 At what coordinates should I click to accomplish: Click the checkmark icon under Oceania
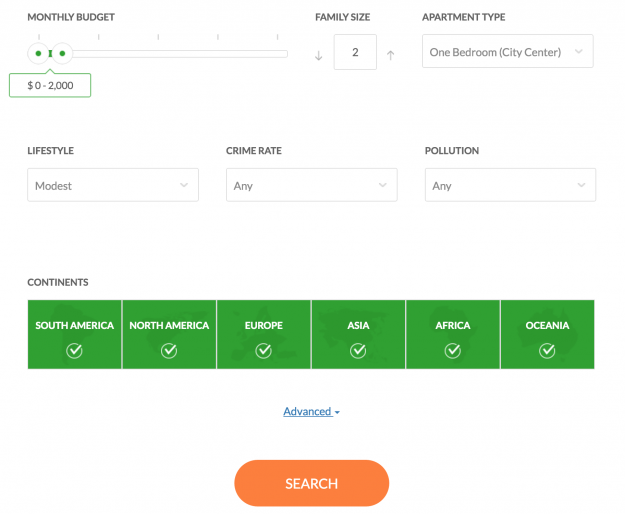[x=547, y=350]
